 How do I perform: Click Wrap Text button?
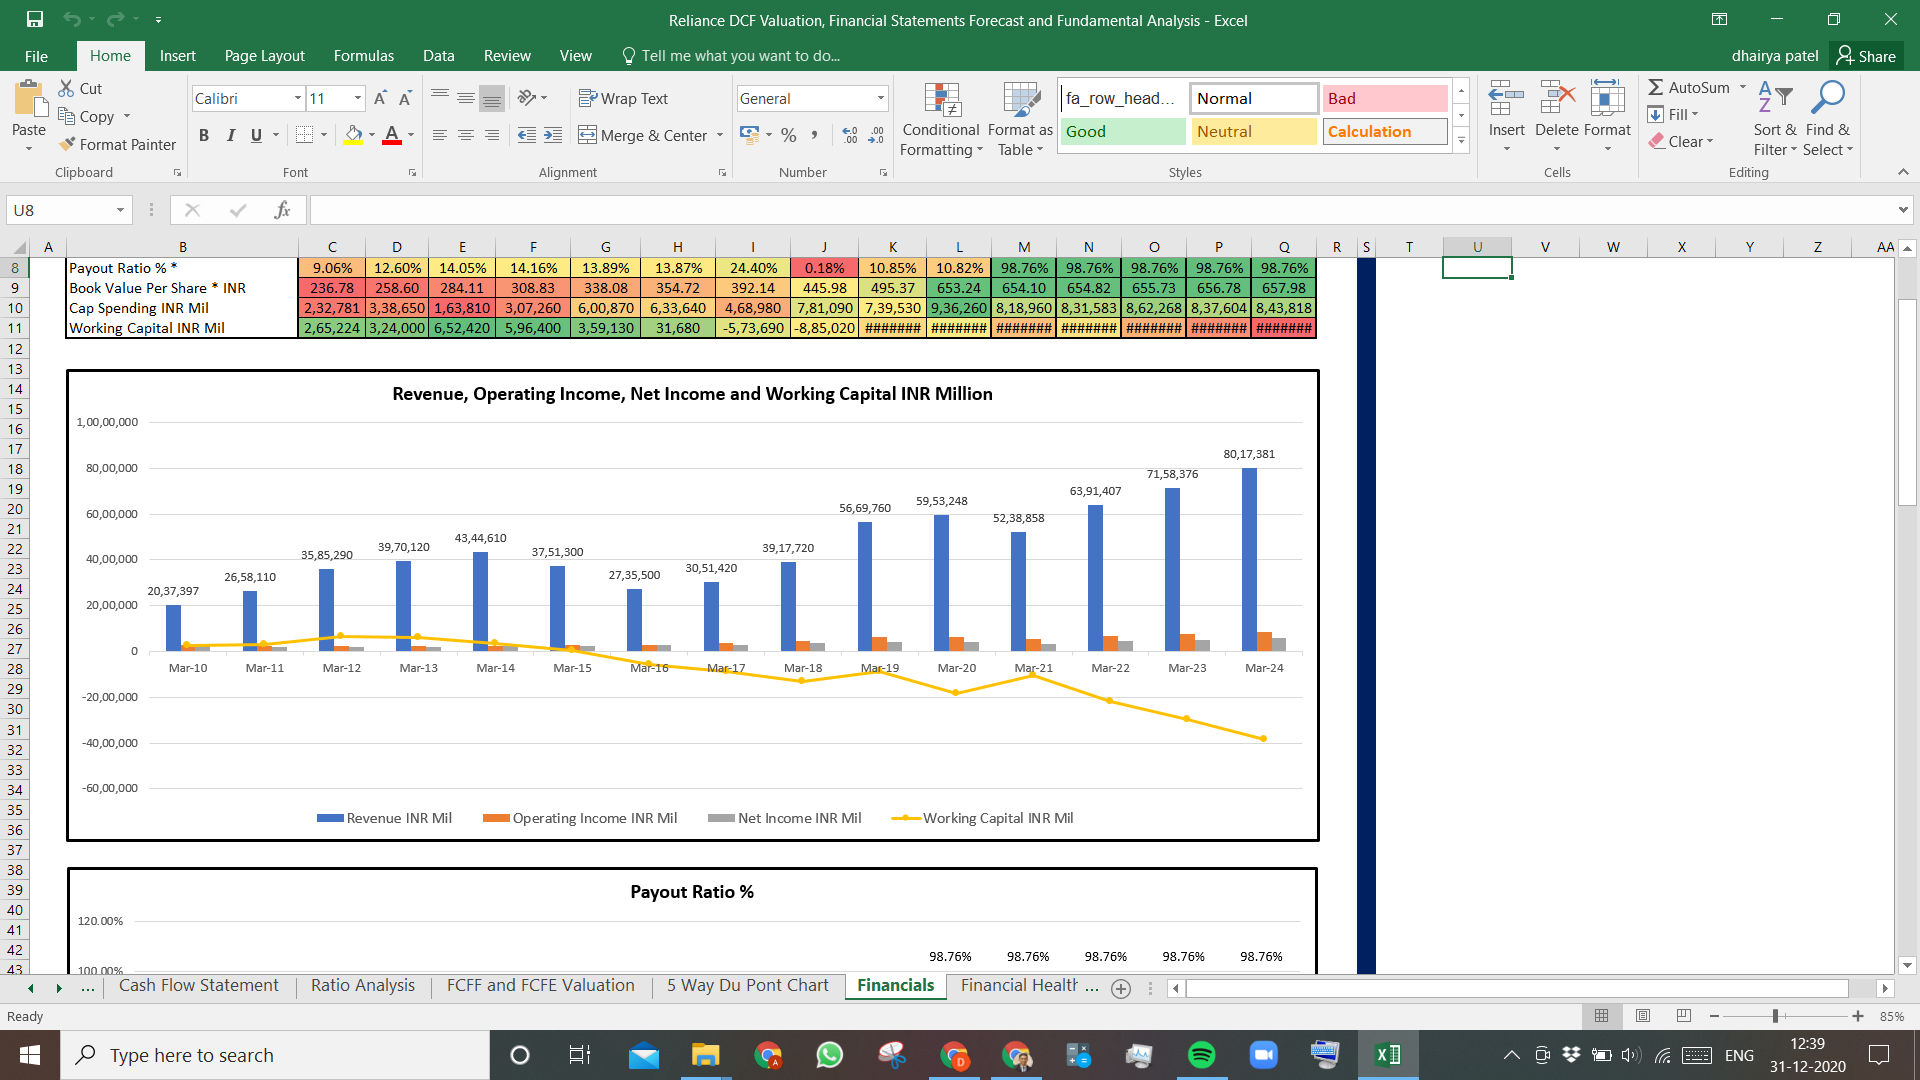[623, 98]
